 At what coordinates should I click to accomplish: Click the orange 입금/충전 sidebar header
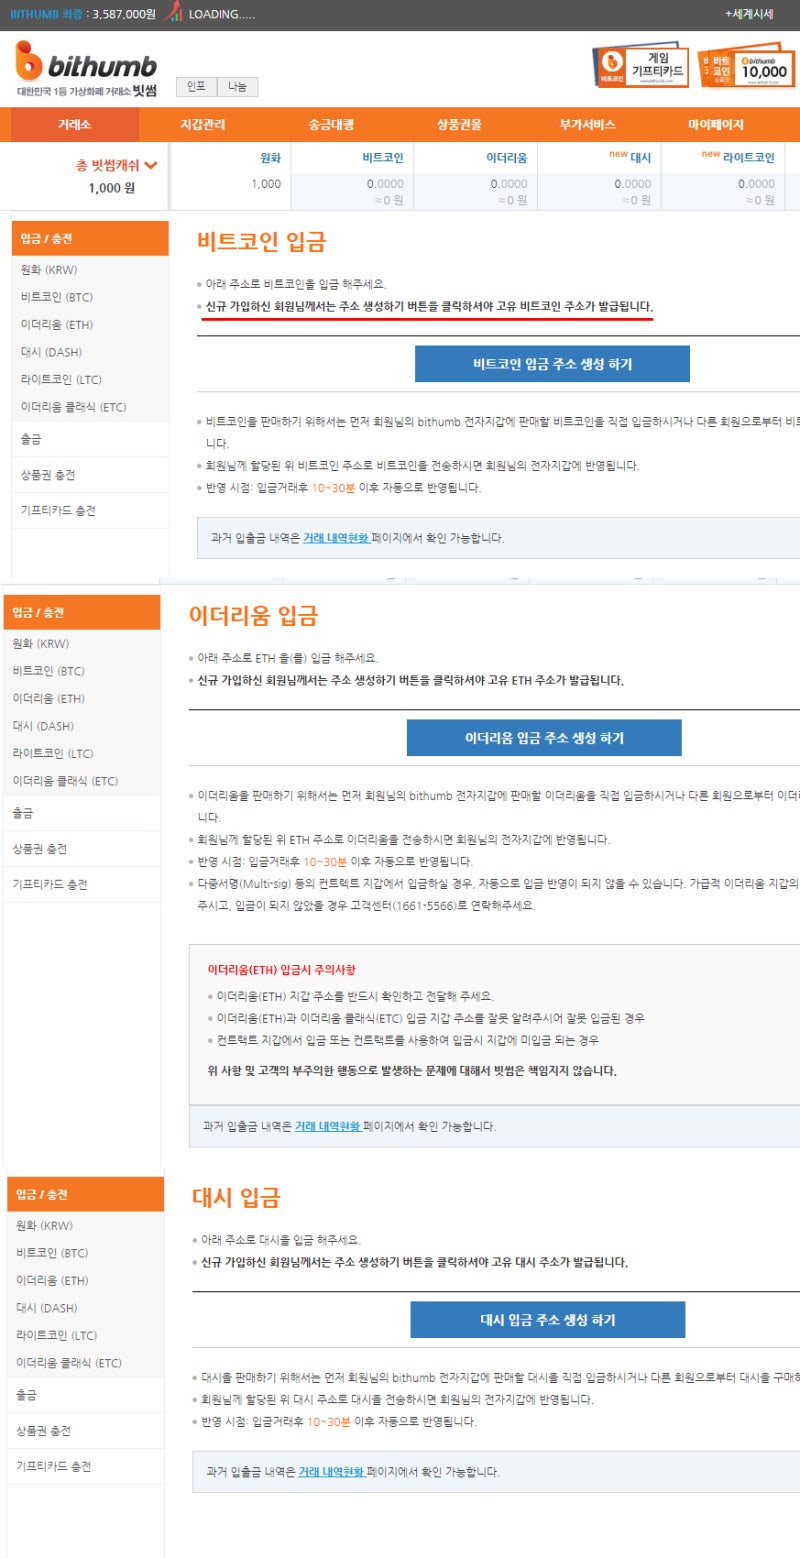[84, 238]
